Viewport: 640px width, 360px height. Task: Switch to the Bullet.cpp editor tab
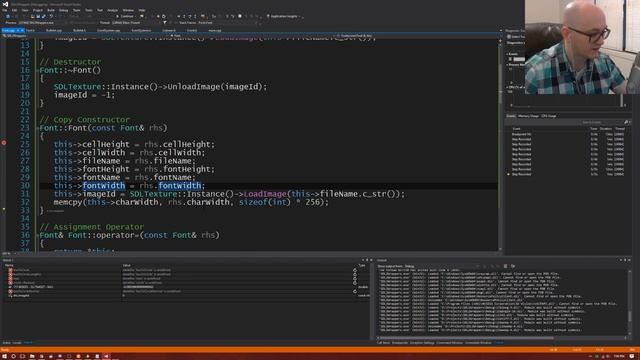(54, 31)
